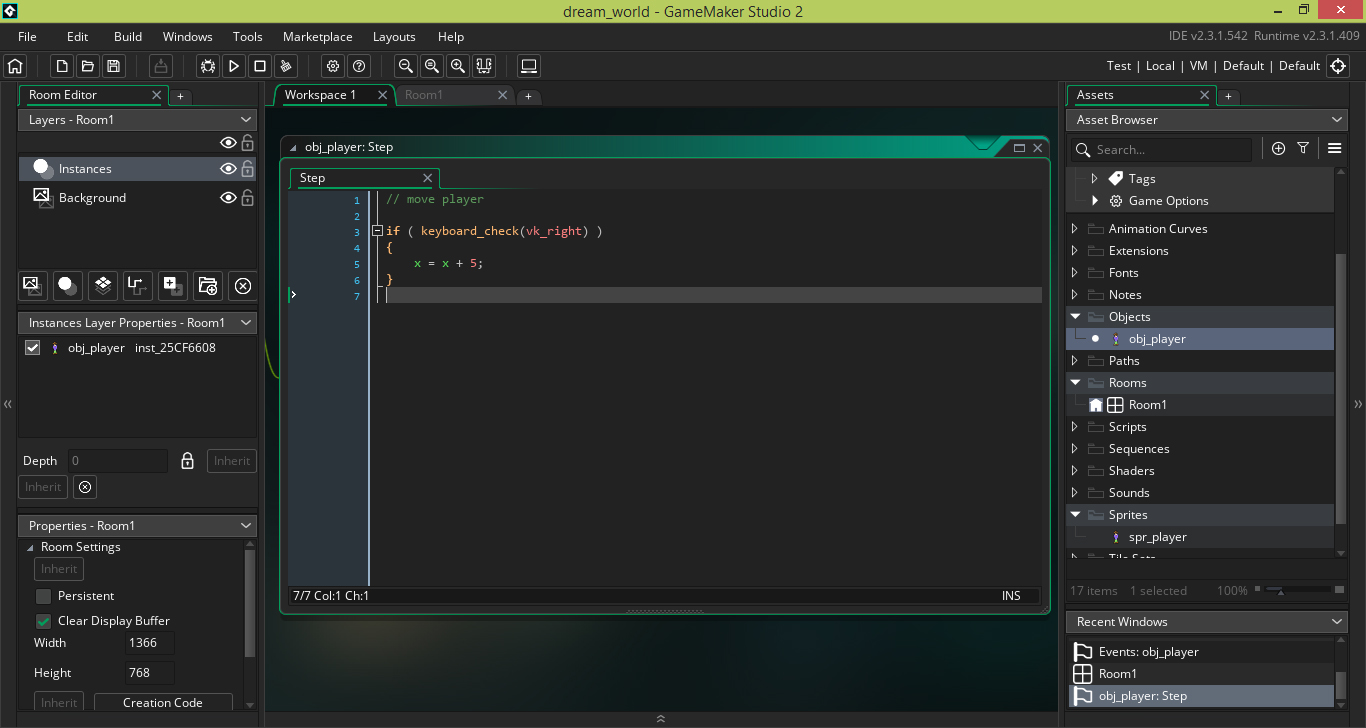
Task: Open a project using folder icon
Action: coord(88,66)
